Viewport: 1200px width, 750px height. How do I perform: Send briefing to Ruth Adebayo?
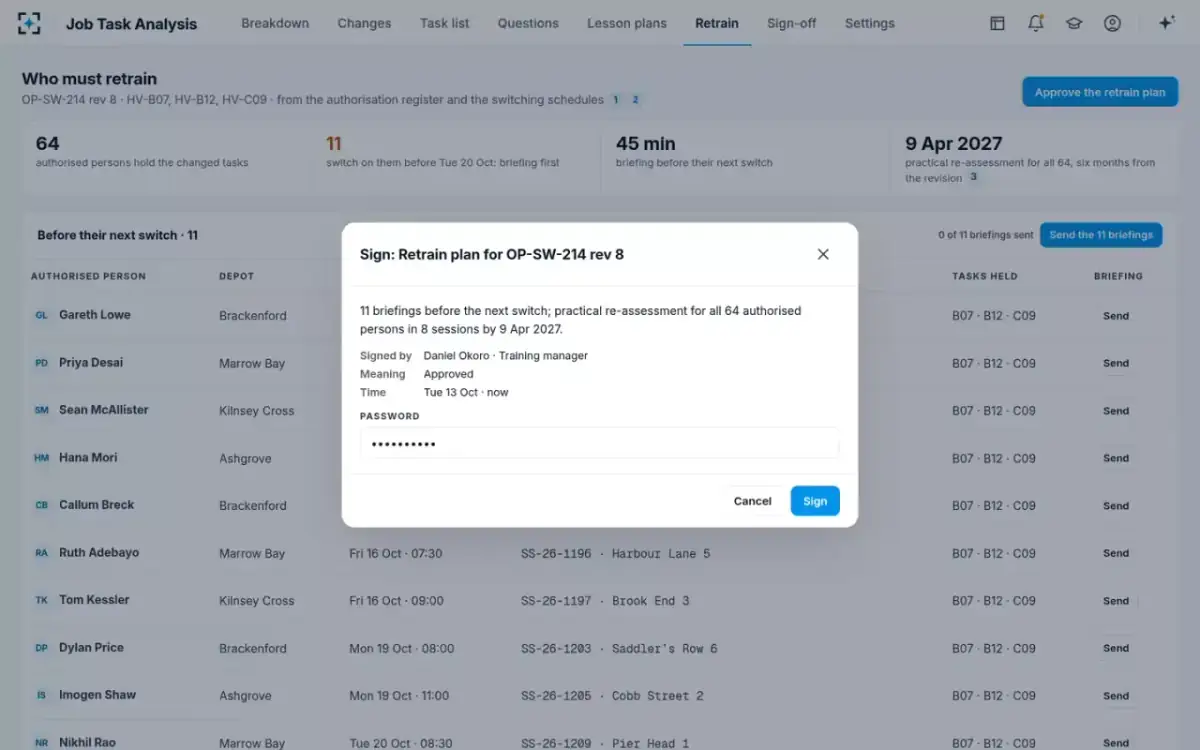1116,553
